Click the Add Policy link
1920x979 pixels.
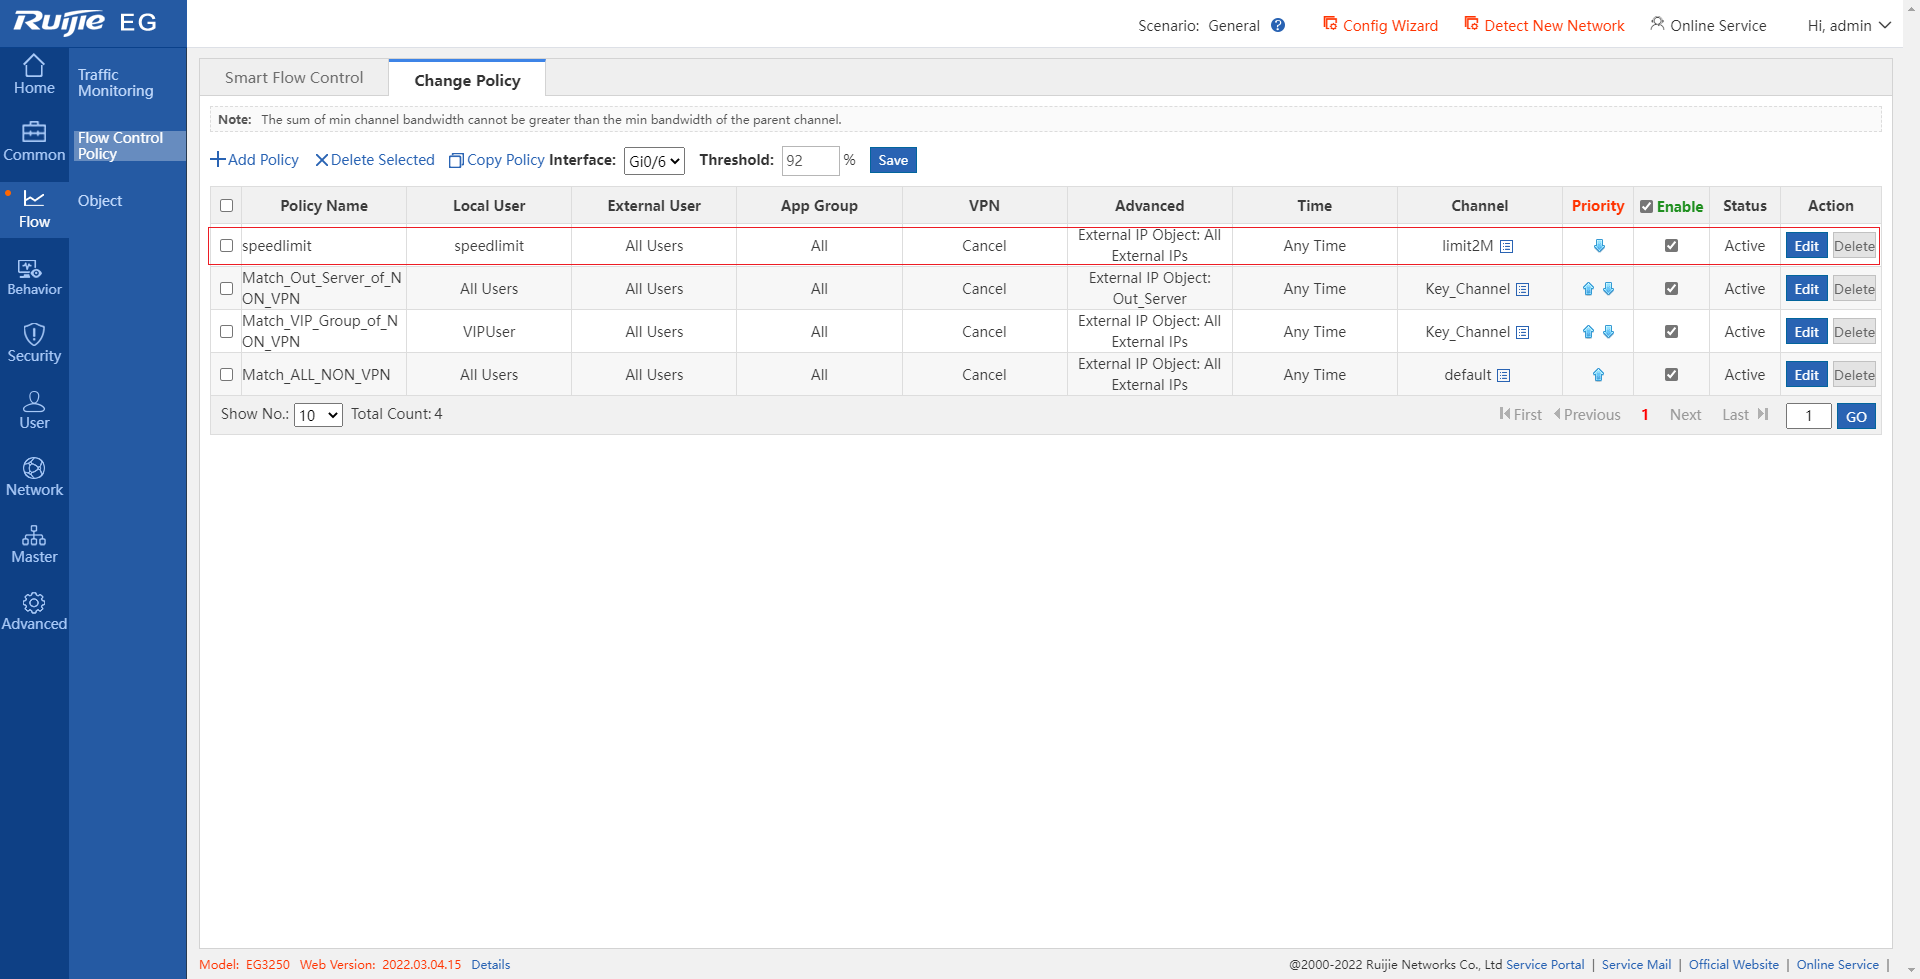click(x=255, y=160)
